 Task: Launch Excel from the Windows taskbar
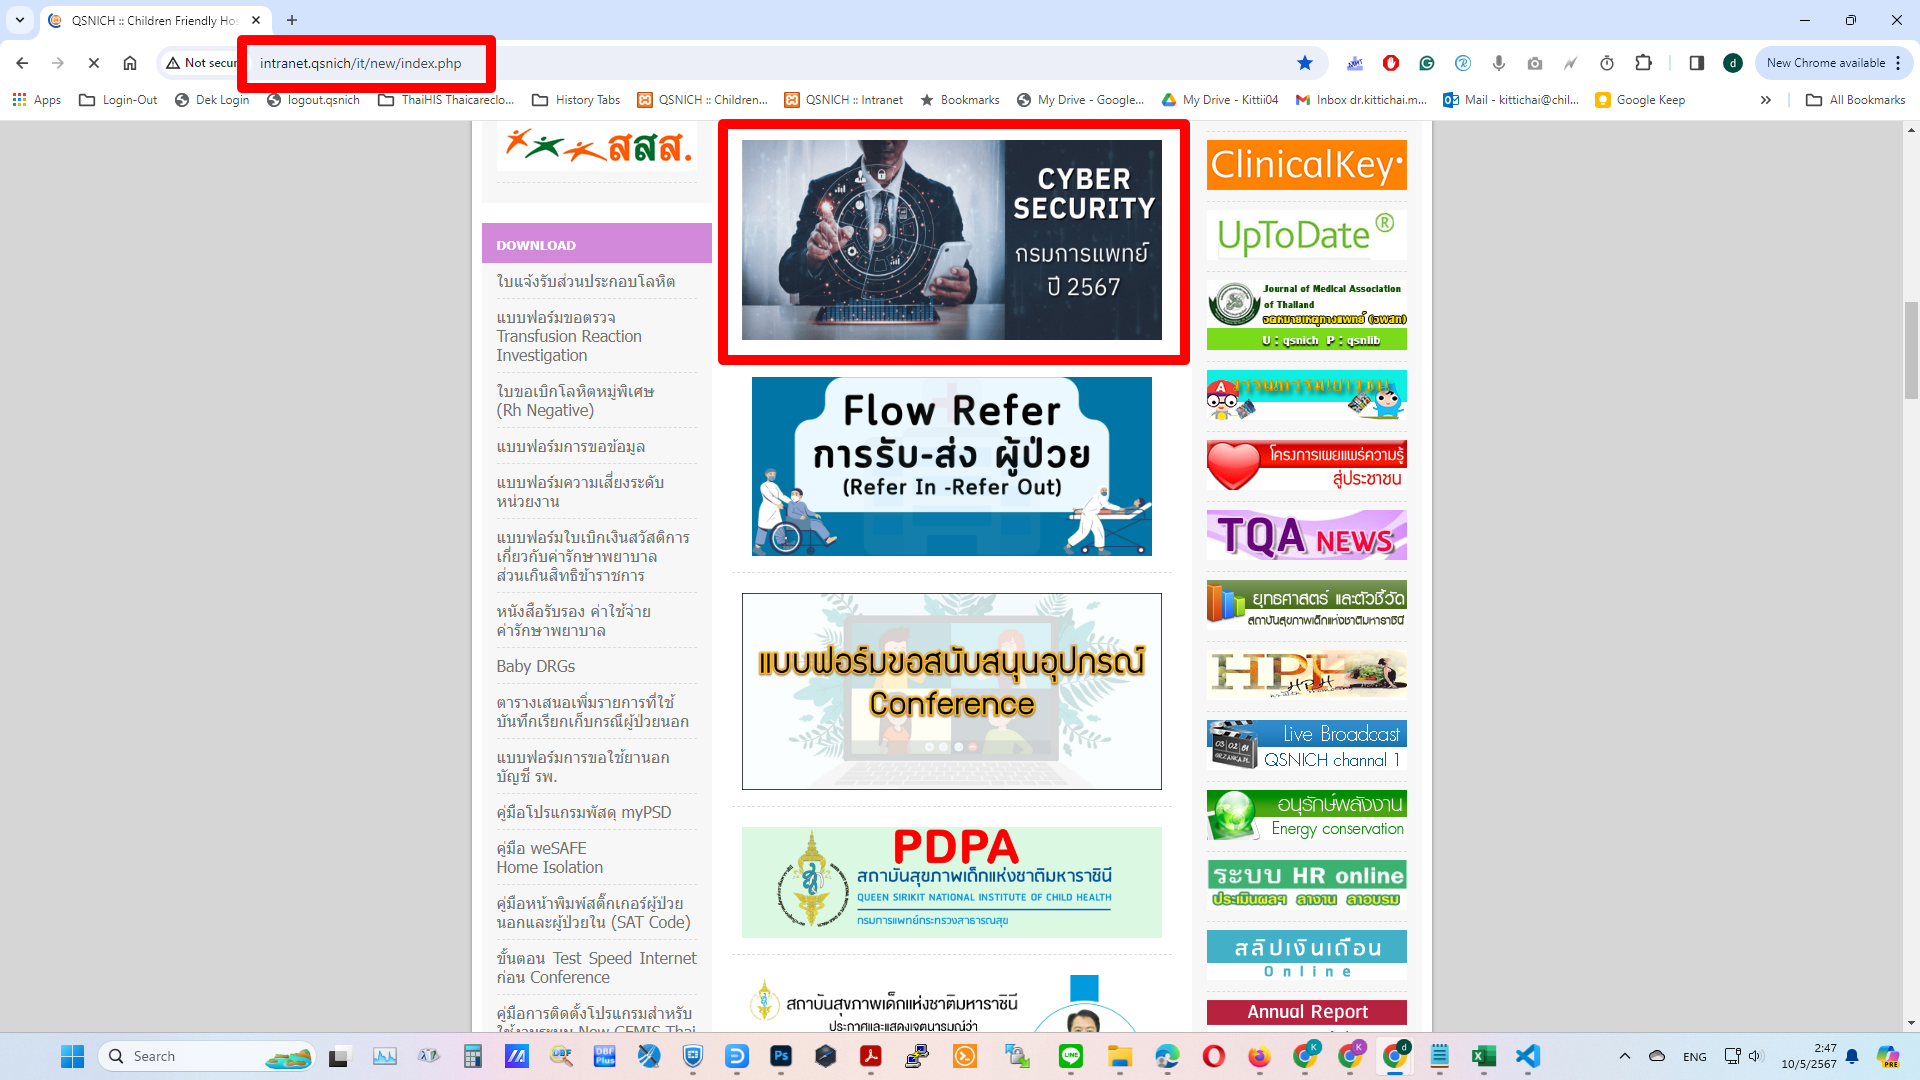pyautogui.click(x=1483, y=1056)
